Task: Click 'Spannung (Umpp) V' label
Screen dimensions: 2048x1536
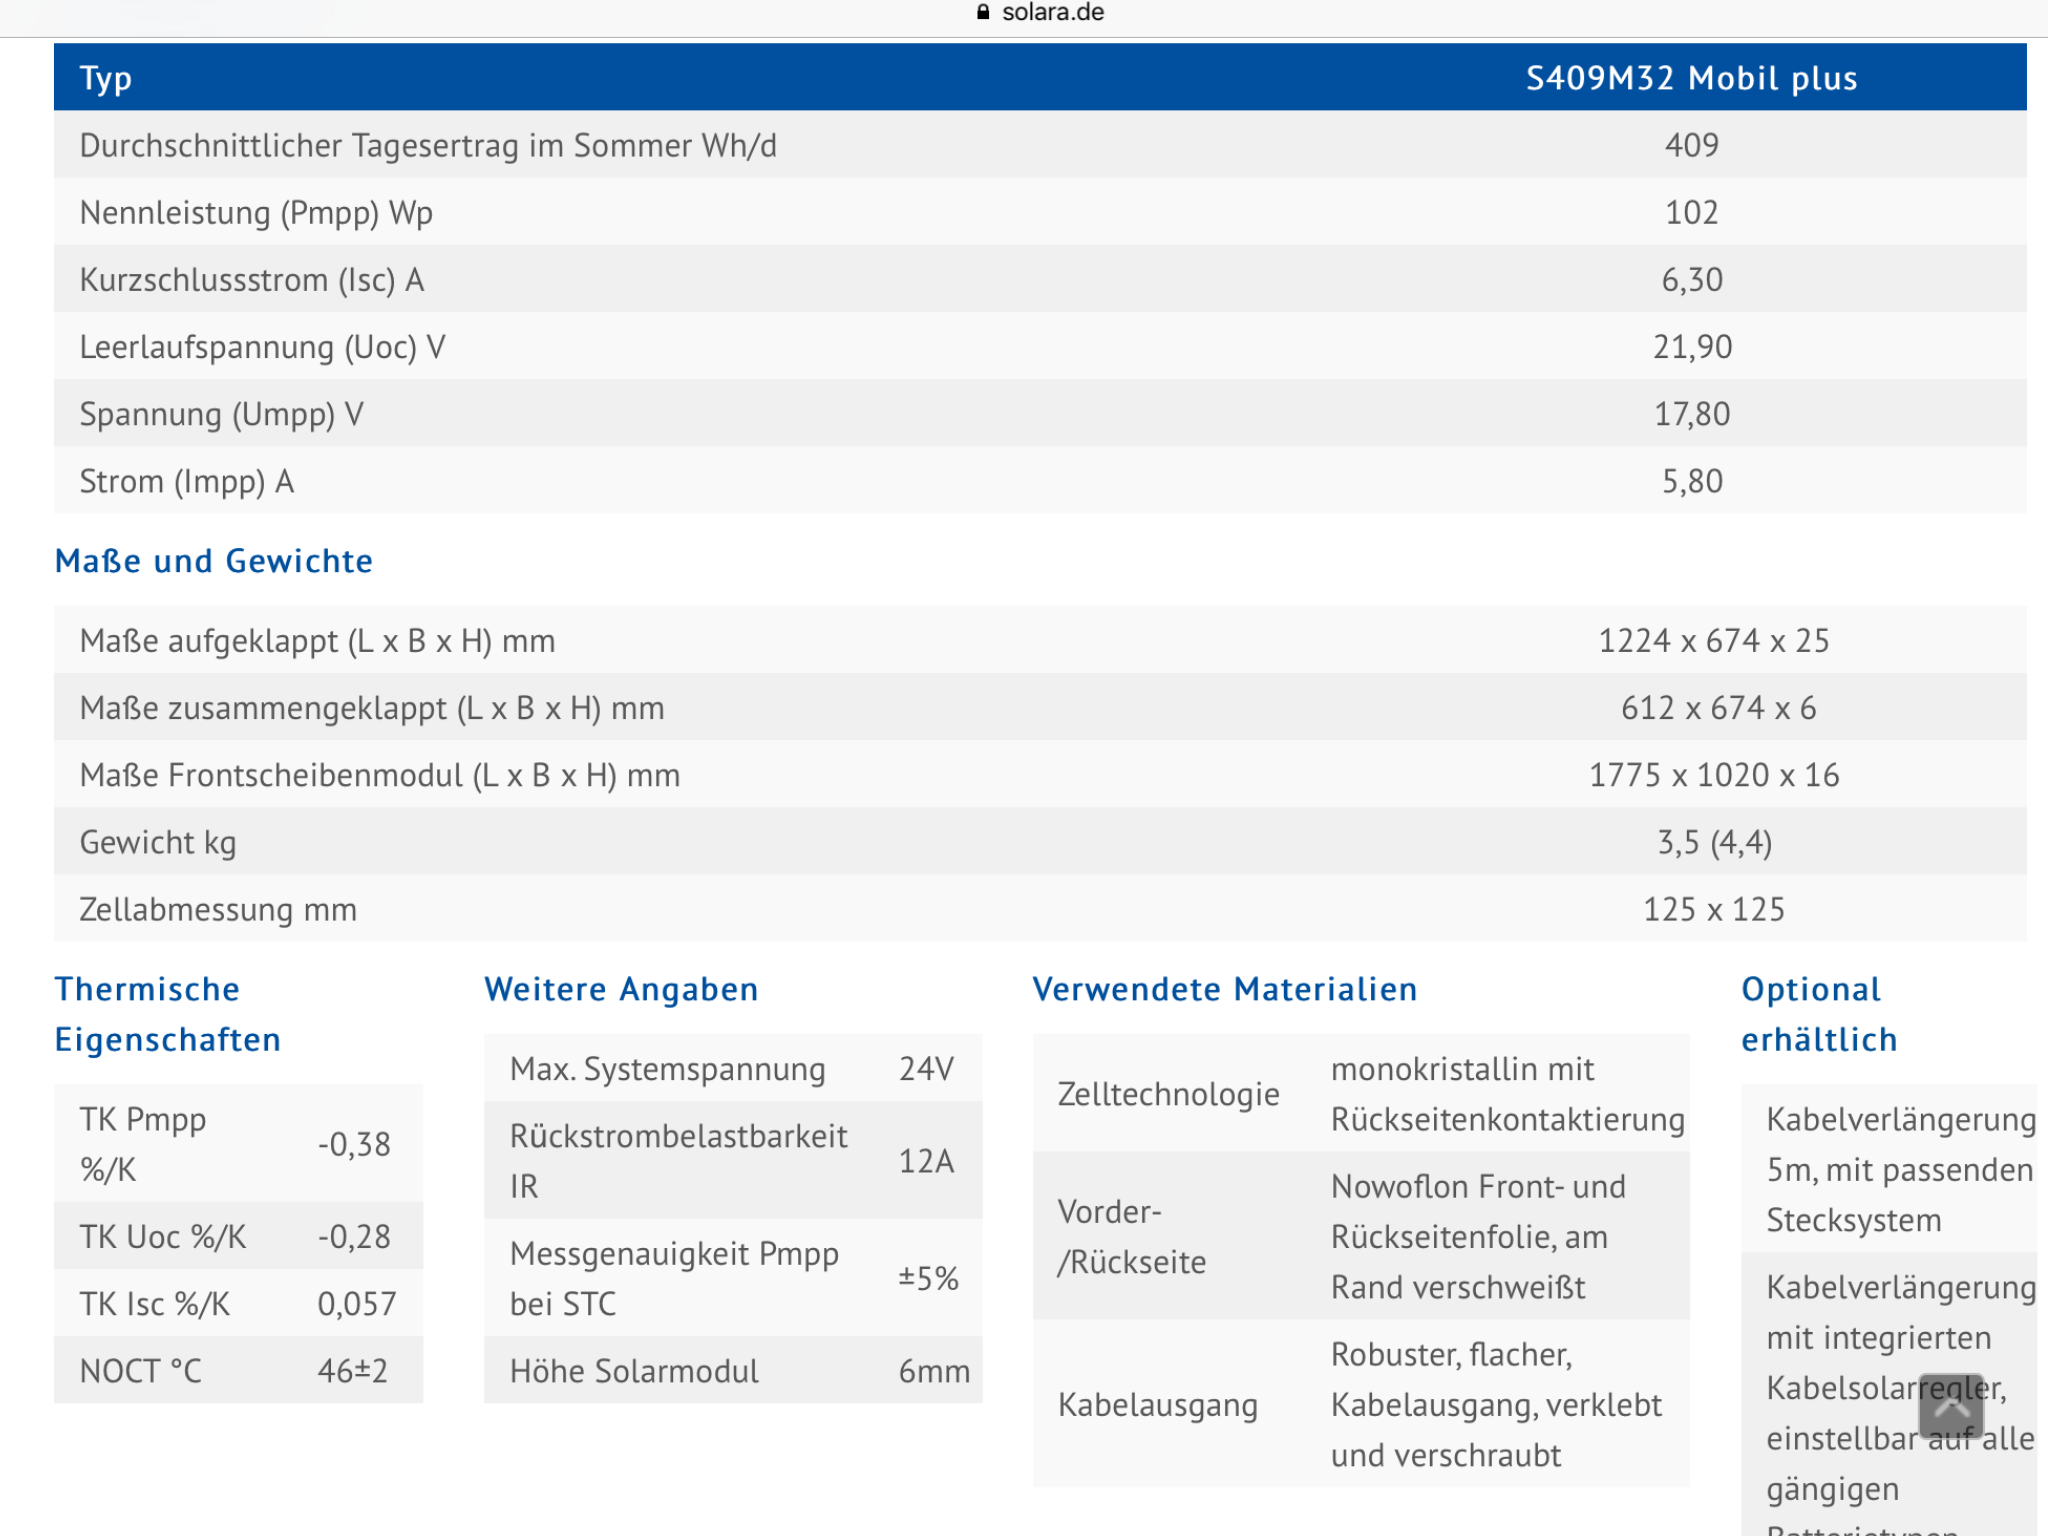Action: point(221,413)
